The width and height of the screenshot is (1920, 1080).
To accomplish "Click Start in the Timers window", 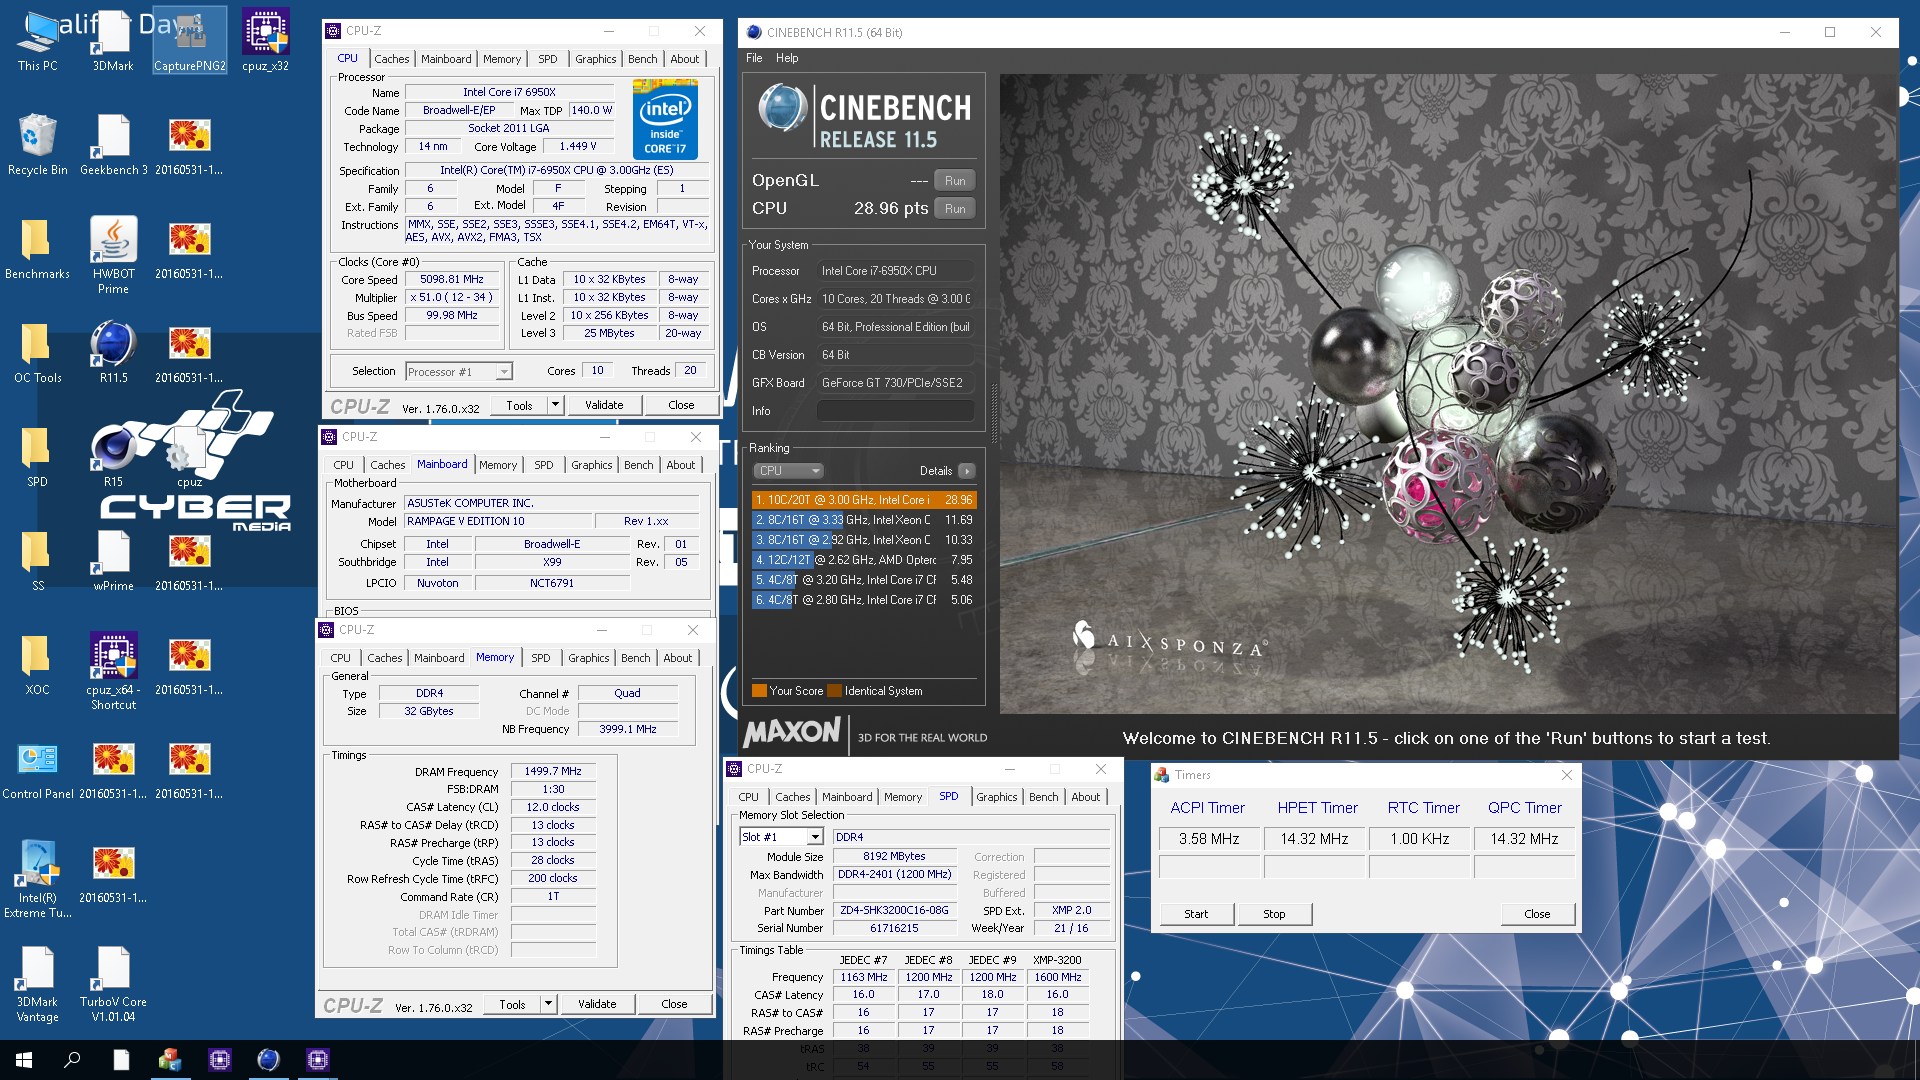I will (1196, 914).
